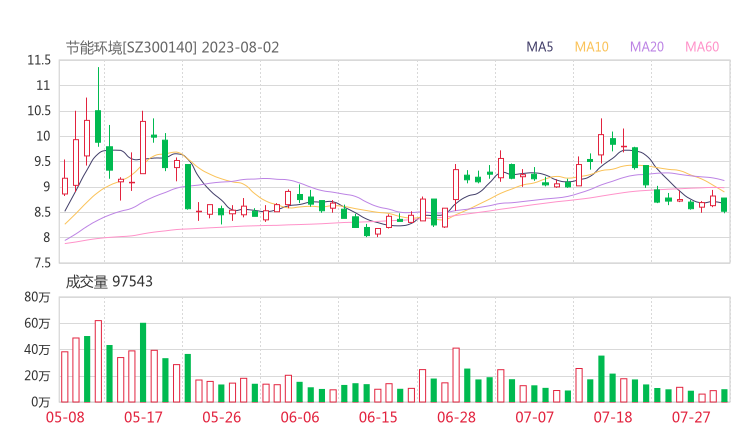This screenshot has height=440, width=740.
Task: Click the 20万 volume axis label
Action: pyautogui.click(x=37, y=376)
